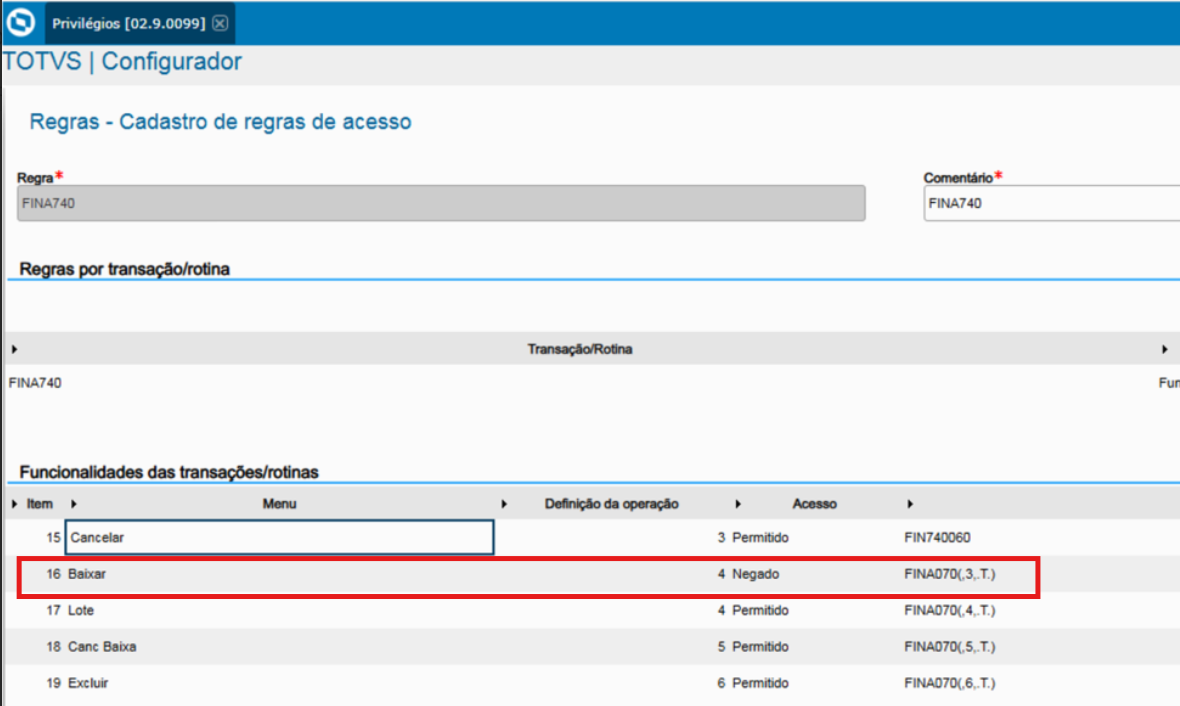Click the Permitido access cell for Excluir

[x=760, y=683]
